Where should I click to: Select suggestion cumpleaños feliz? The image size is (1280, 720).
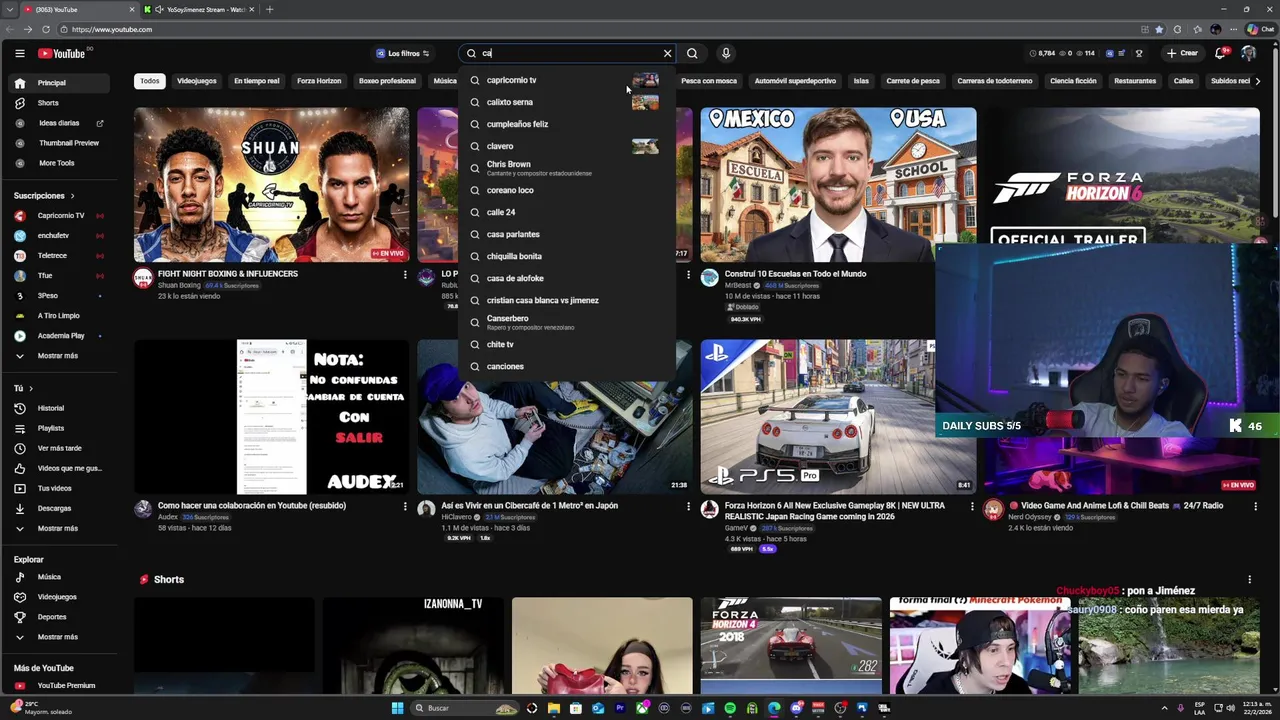click(566, 124)
